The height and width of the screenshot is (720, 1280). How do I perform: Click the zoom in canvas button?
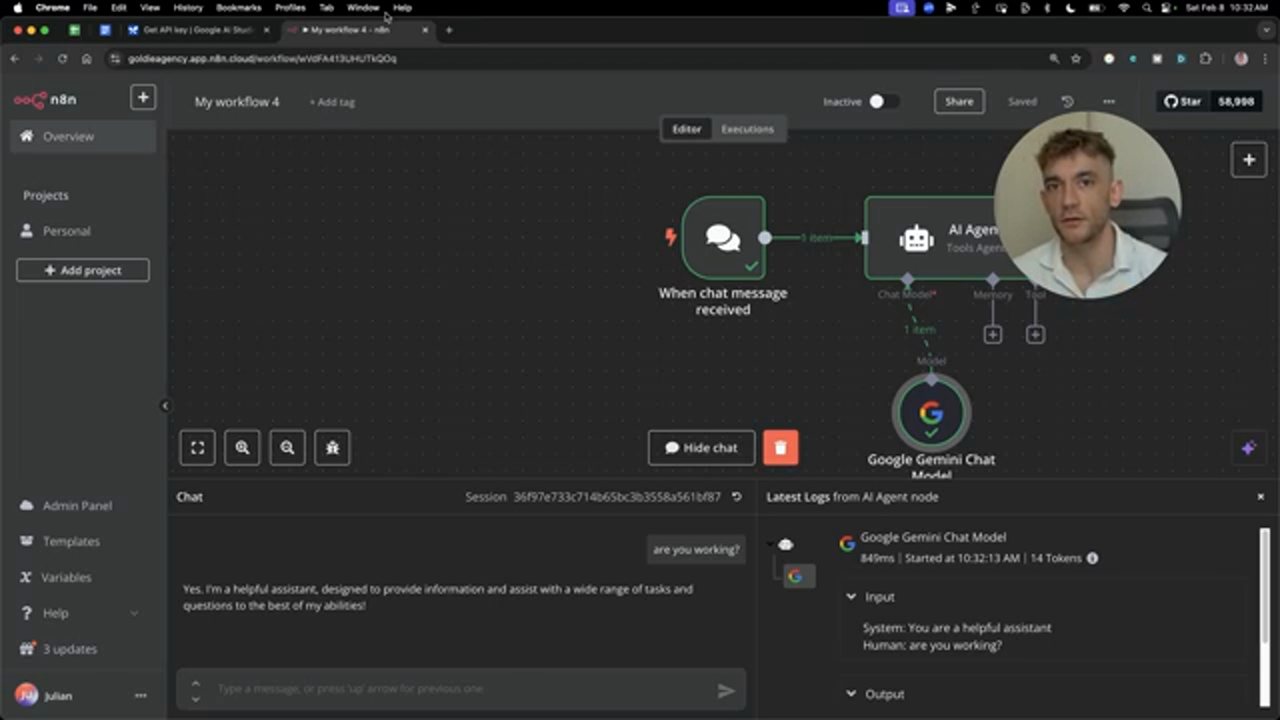[x=242, y=448]
